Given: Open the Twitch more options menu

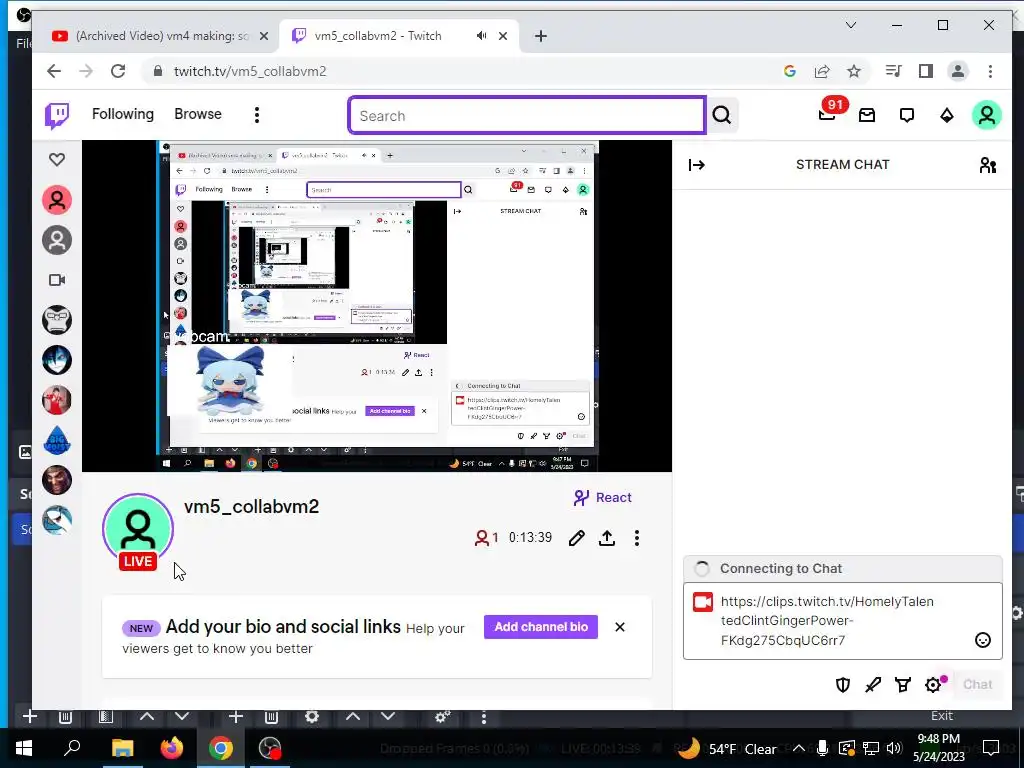Looking at the screenshot, I should coord(257,115).
